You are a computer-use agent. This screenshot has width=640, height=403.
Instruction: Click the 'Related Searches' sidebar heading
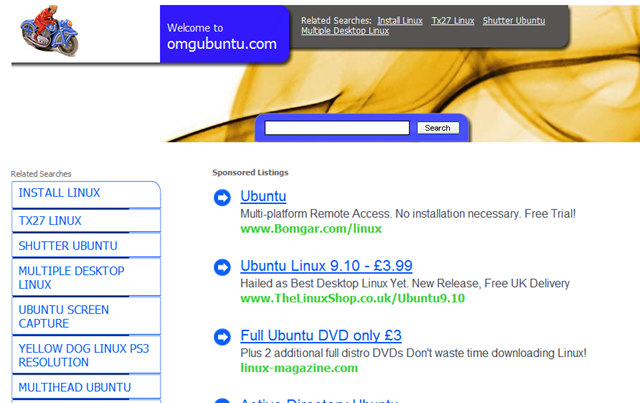tap(41, 174)
